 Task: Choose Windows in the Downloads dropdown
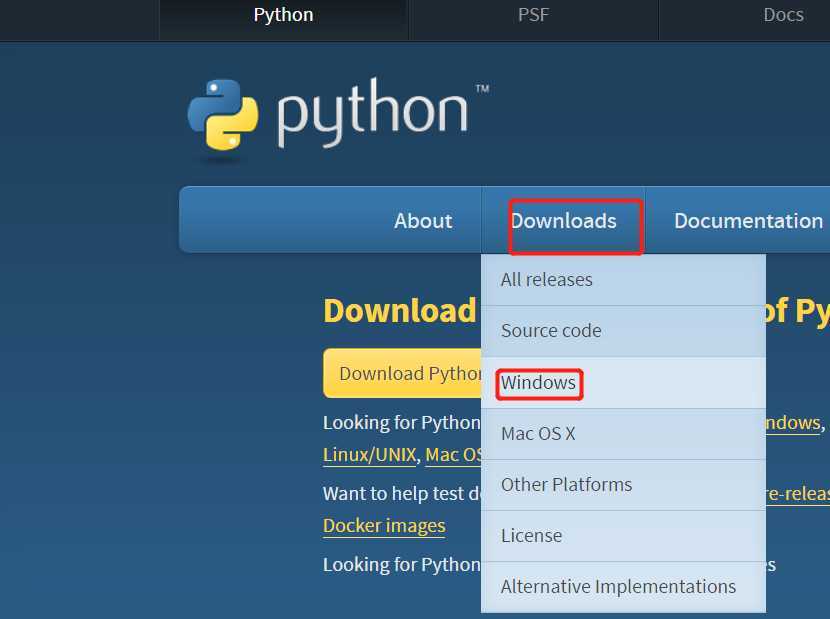coord(623,382)
